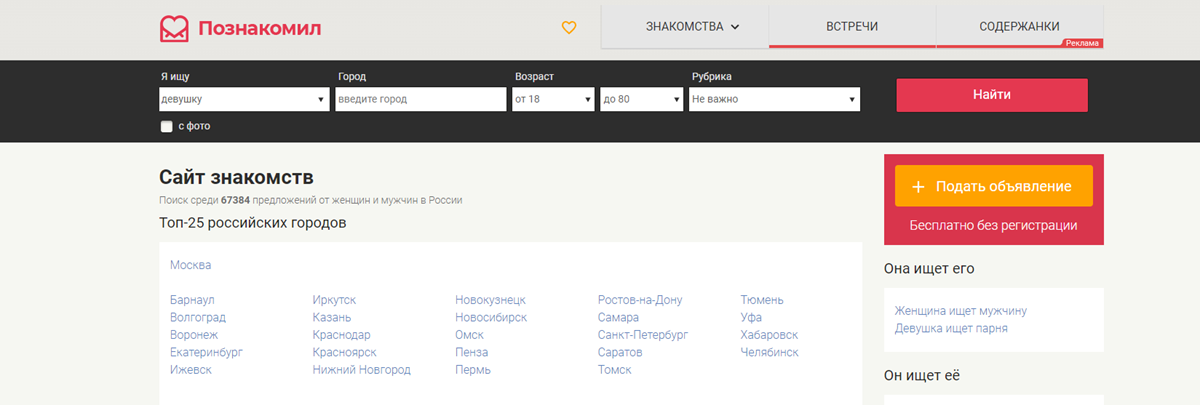Open the Москва city link
Viewport: 1200px width, 405px height.
tap(190, 265)
